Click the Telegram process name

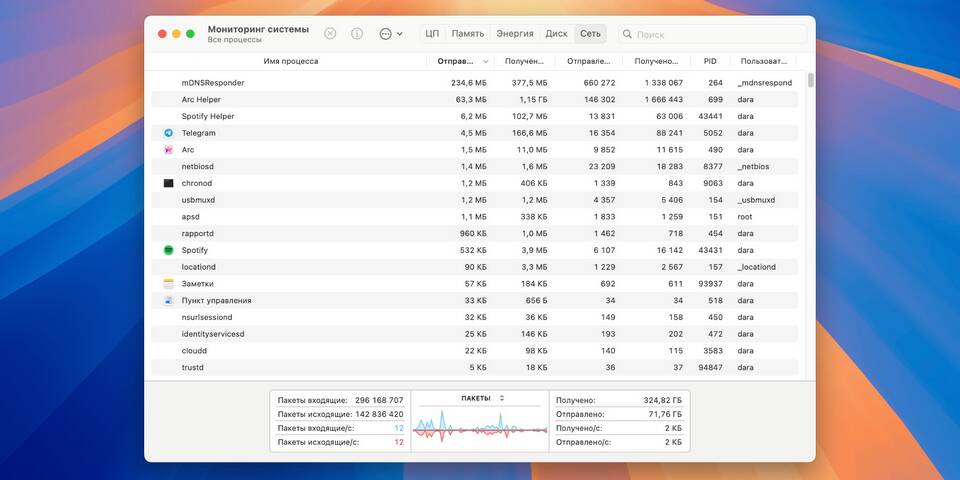click(198, 133)
